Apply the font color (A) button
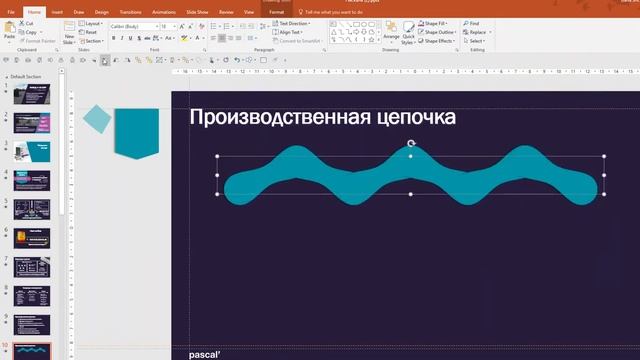 pos(197,38)
